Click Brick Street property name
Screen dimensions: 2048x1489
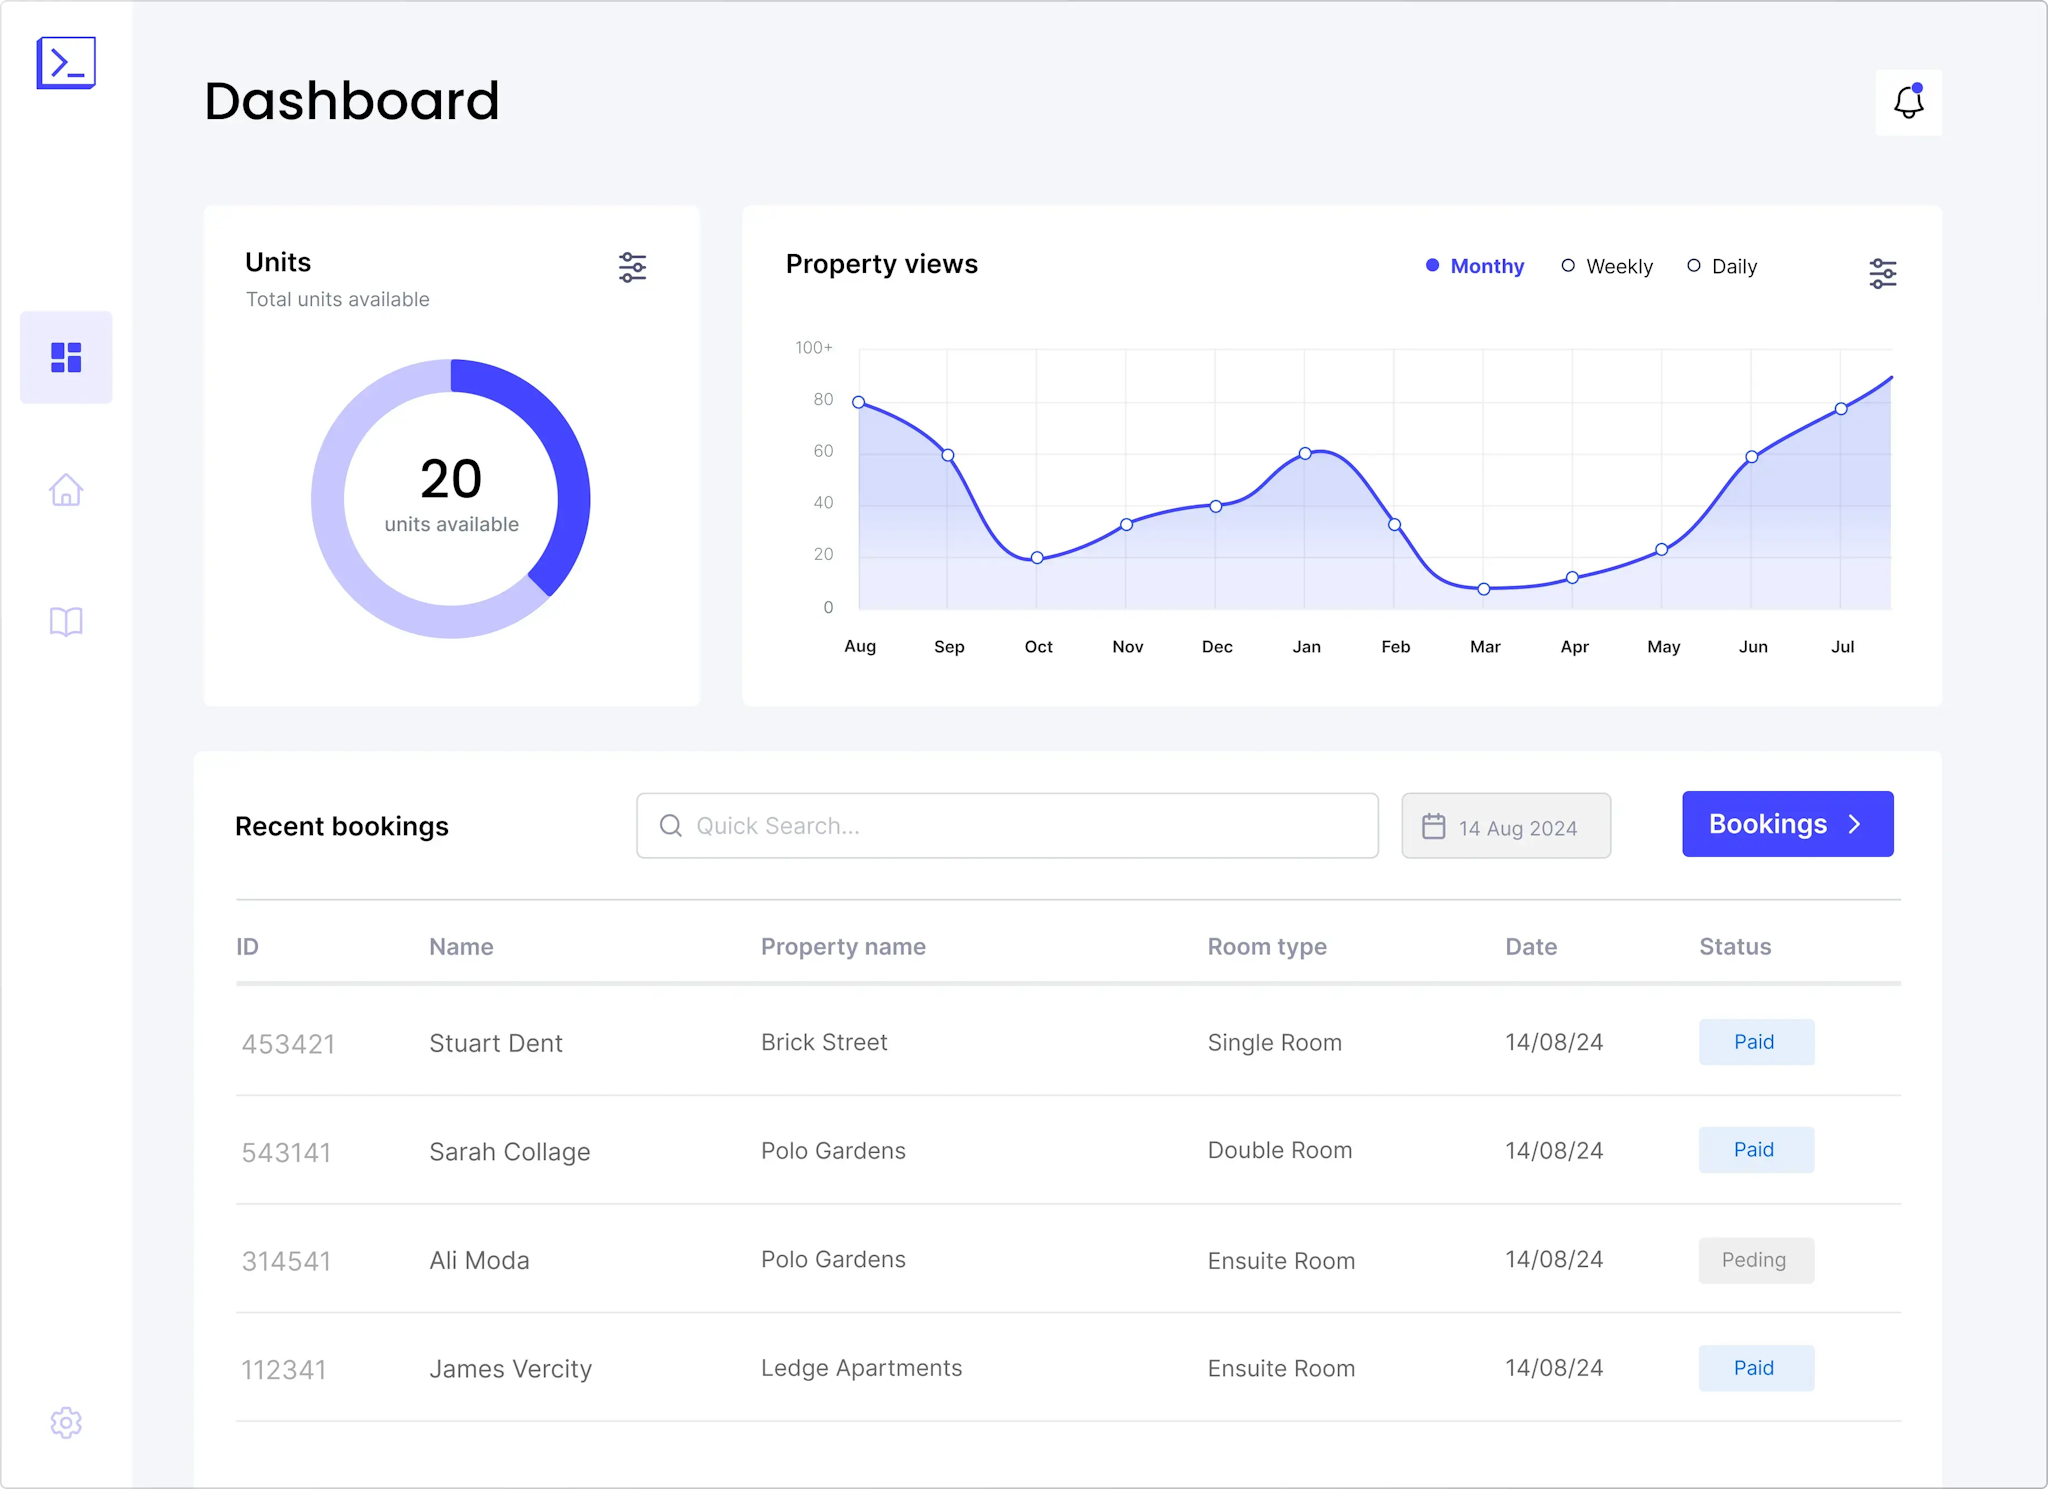824,1042
